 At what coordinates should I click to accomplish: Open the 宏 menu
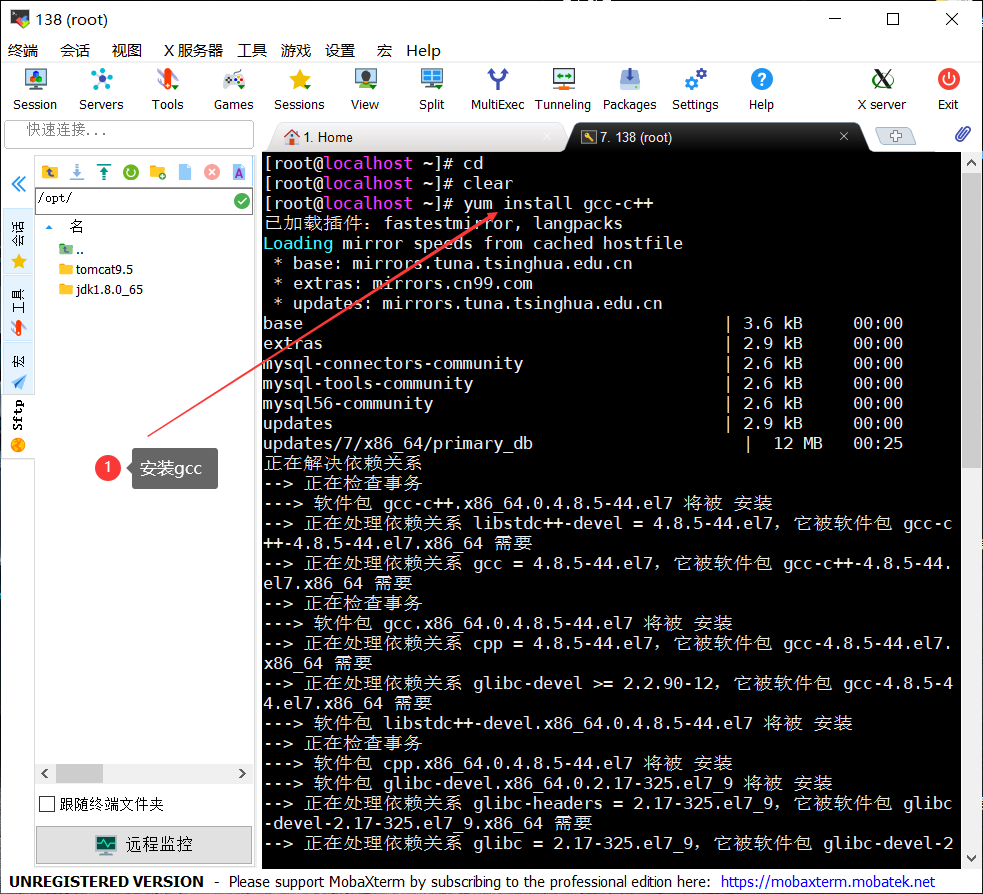[384, 51]
